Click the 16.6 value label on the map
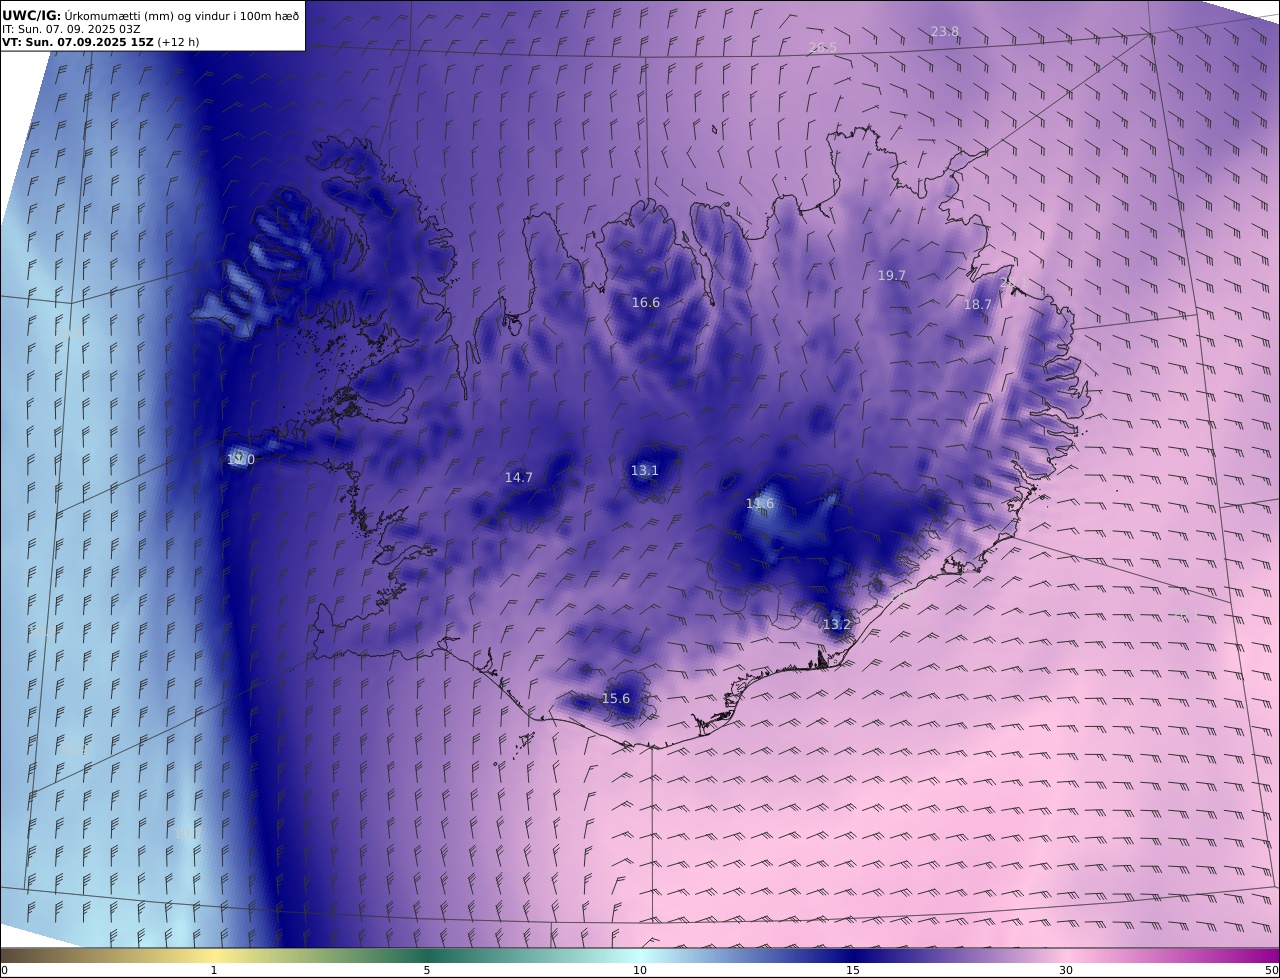This screenshot has height=978, width=1280. point(646,303)
